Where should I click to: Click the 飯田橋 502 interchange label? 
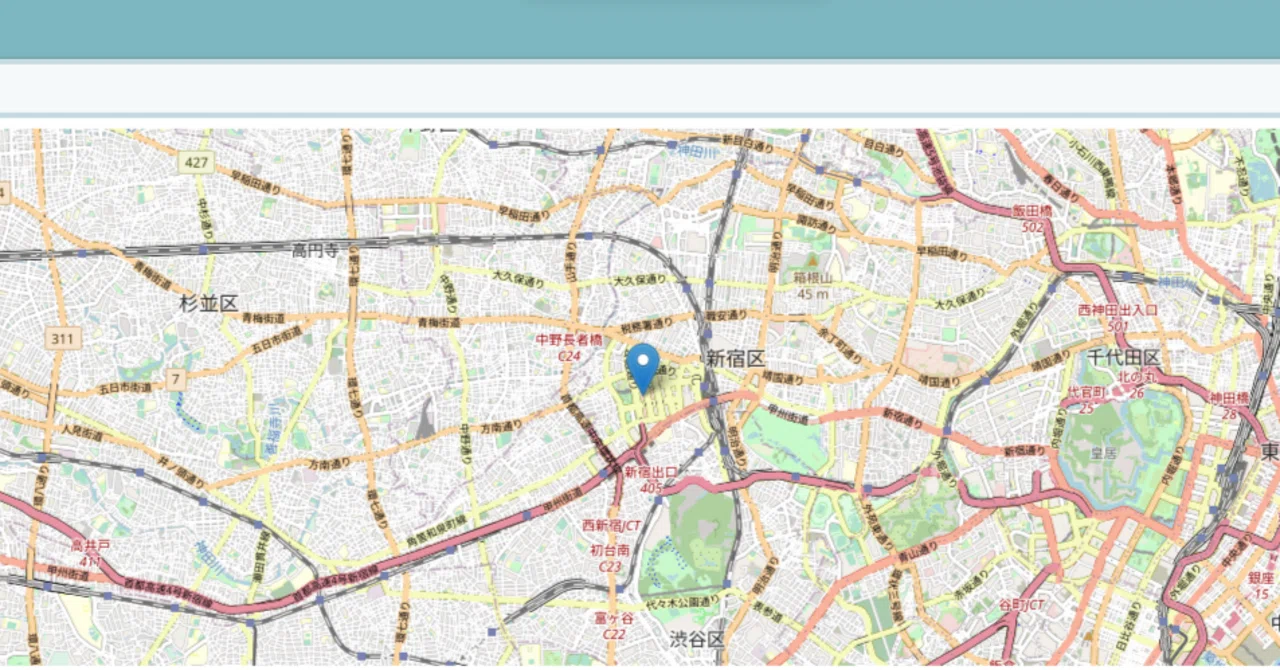1032,219
